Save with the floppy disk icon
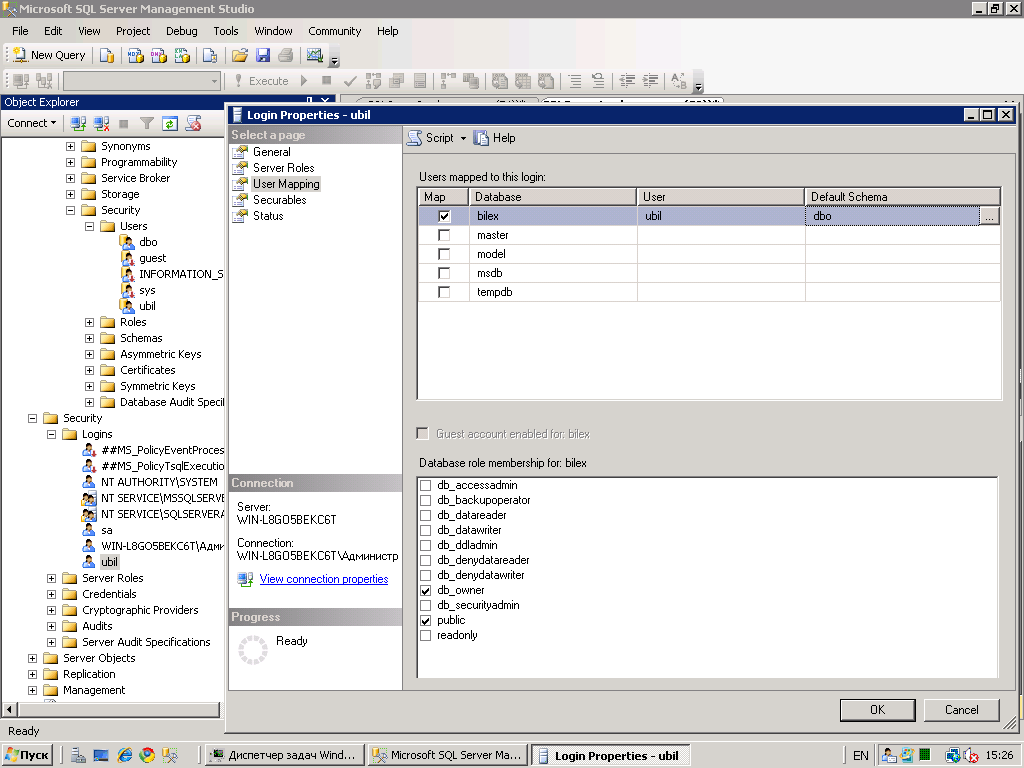1024x768 pixels. (263, 56)
